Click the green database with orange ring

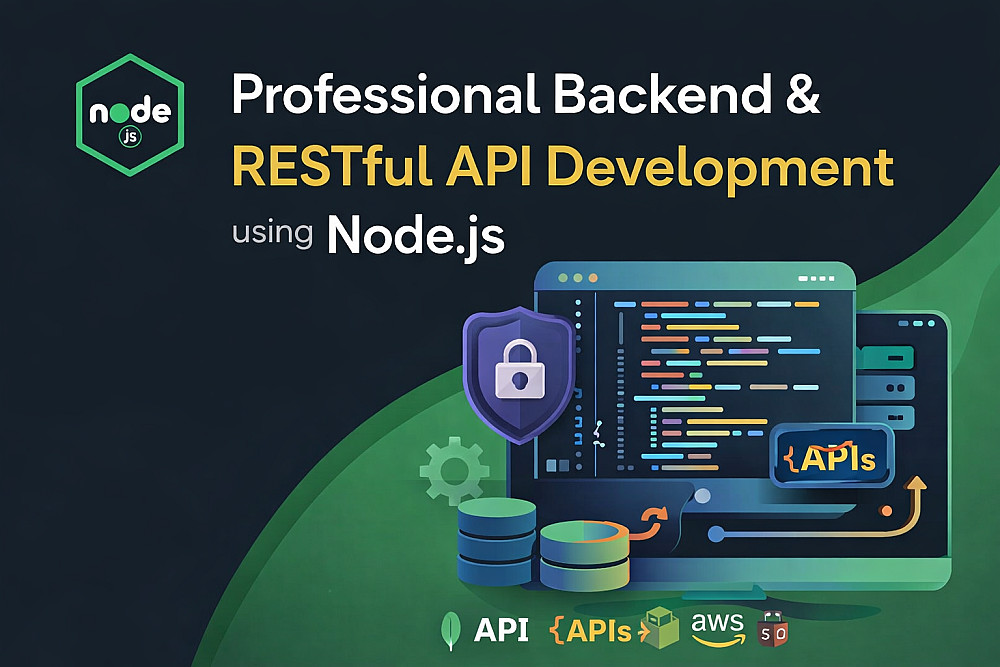(585, 555)
